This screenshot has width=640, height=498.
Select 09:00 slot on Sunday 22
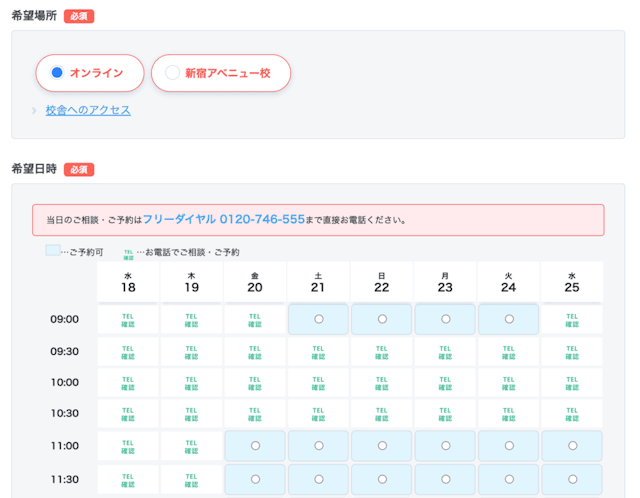382,319
